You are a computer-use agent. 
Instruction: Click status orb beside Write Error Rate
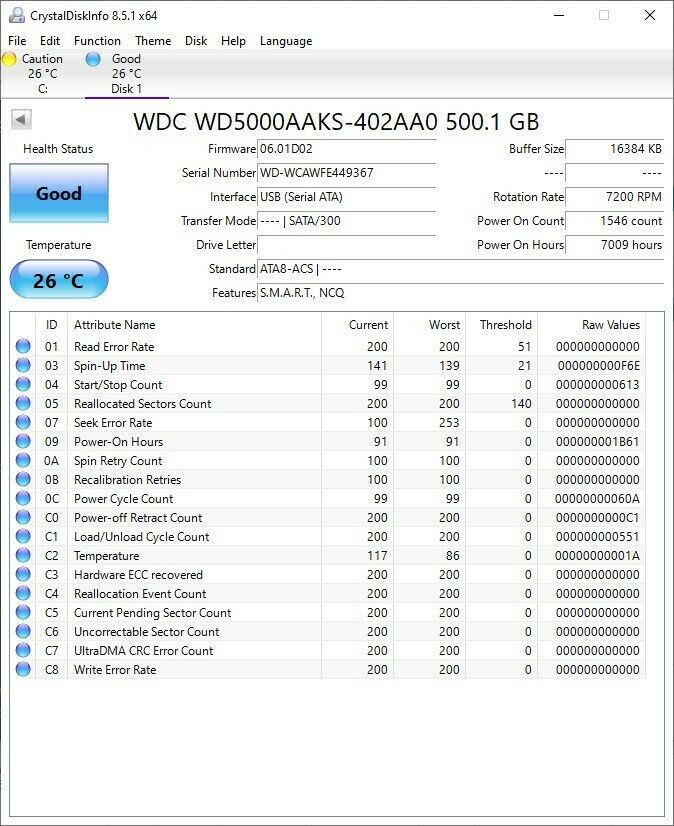(x=23, y=670)
